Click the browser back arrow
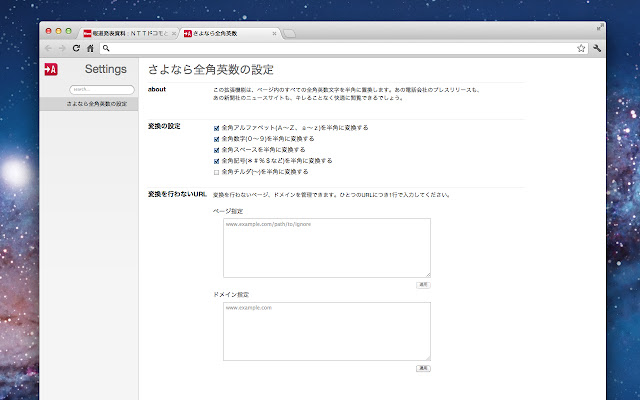640x400 pixels. (x=49, y=48)
